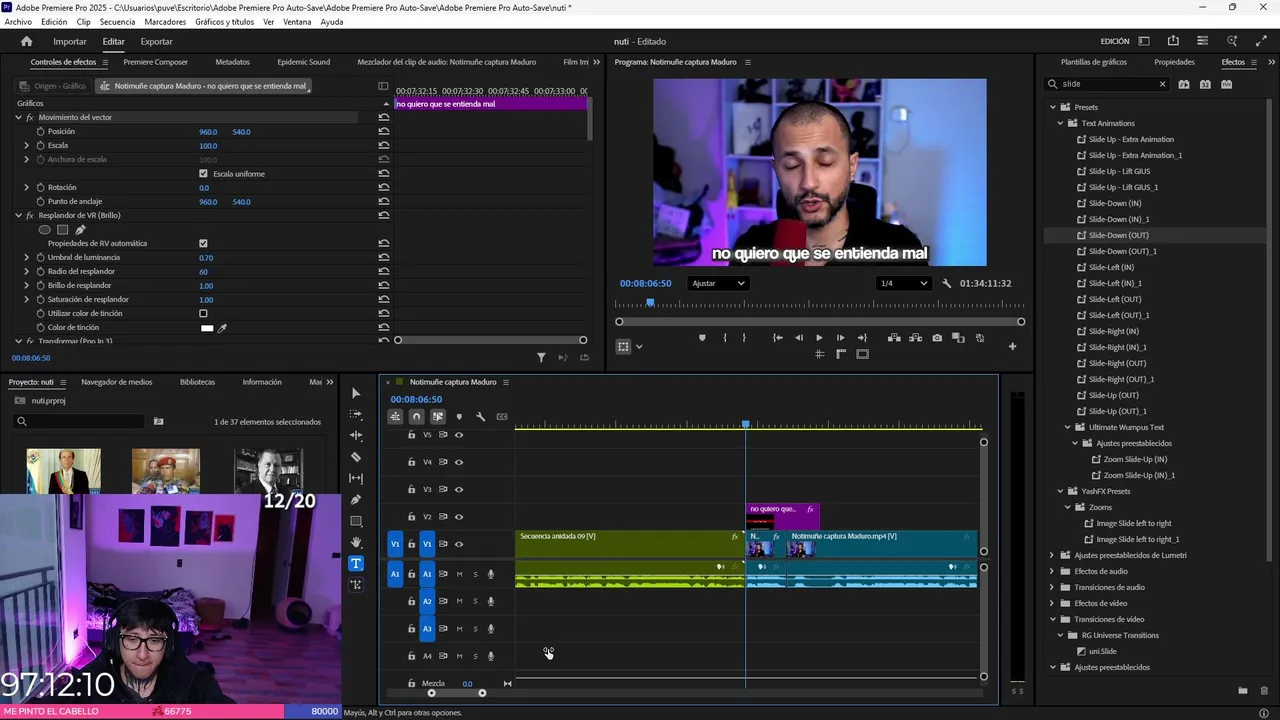Pick tint color with the eyedropper
Viewport: 1280px width, 720px height.
222,328
